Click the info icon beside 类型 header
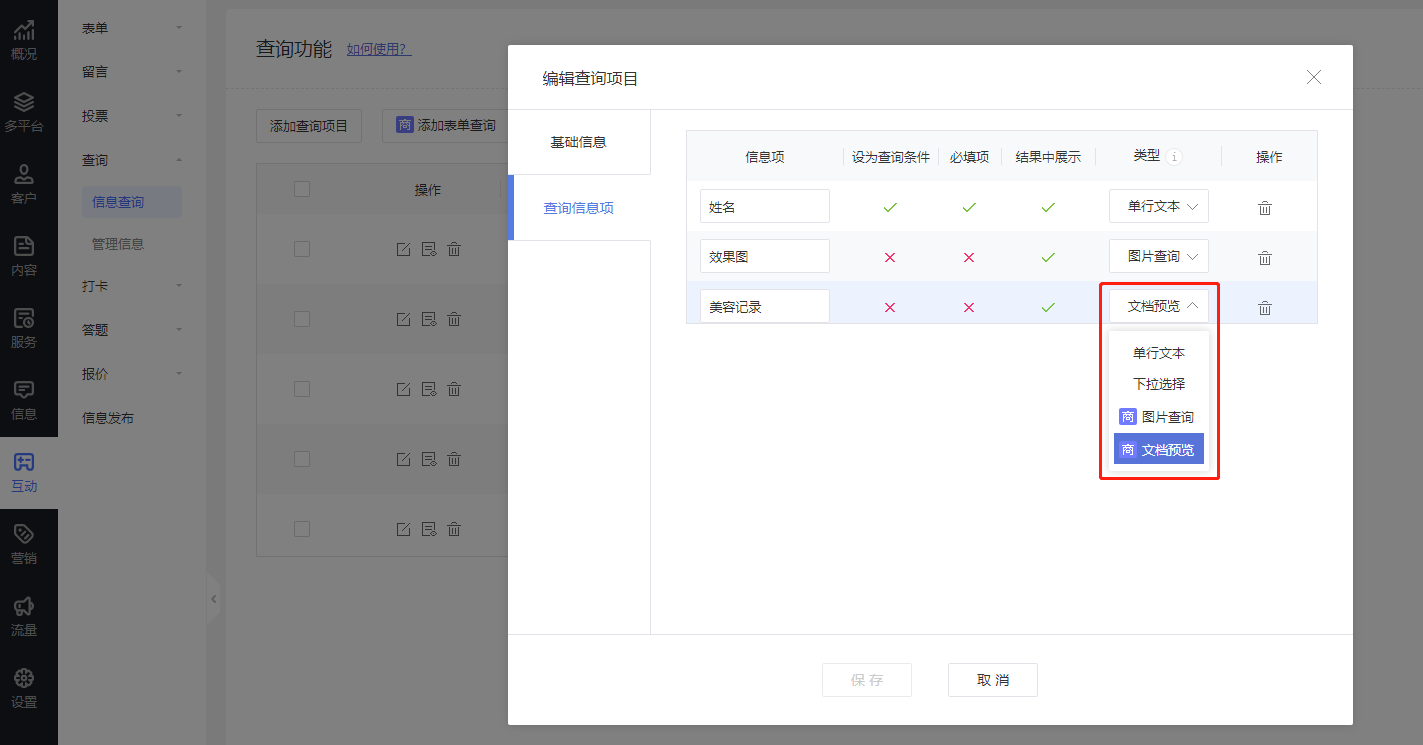This screenshot has width=1423, height=745. click(1175, 157)
